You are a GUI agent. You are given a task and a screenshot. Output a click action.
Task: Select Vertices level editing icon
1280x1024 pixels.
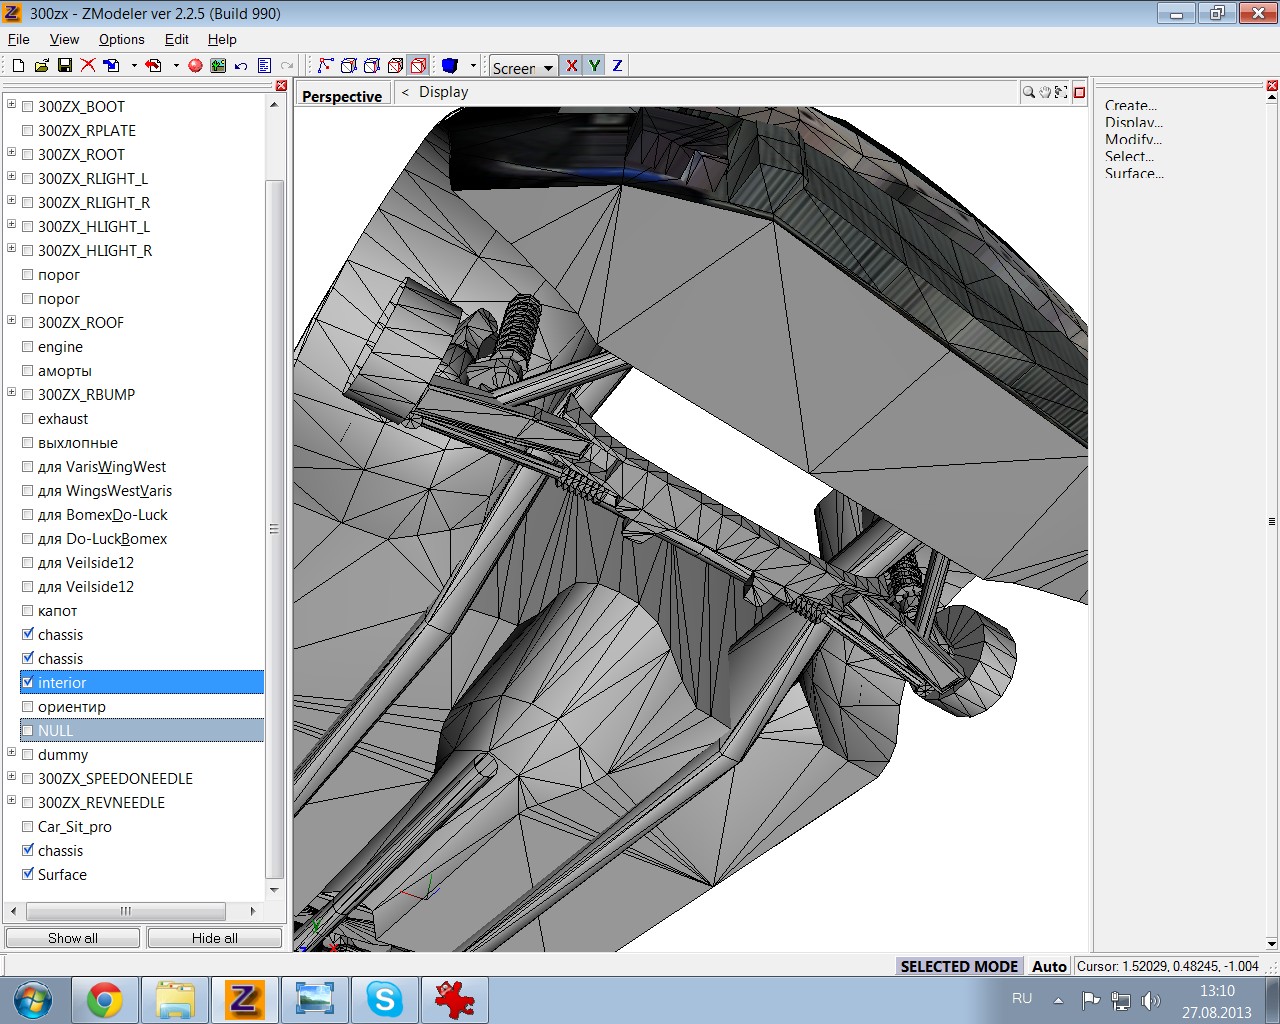(x=325, y=65)
